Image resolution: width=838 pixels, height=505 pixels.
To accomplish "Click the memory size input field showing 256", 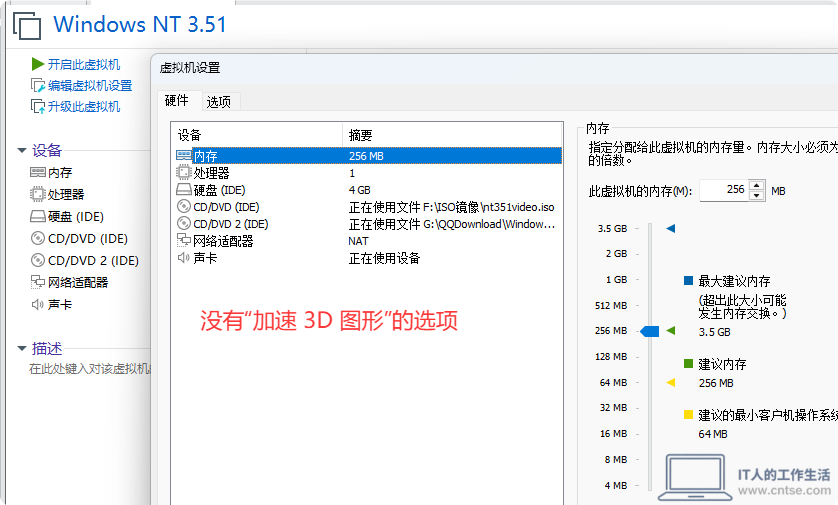I will pos(724,190).
